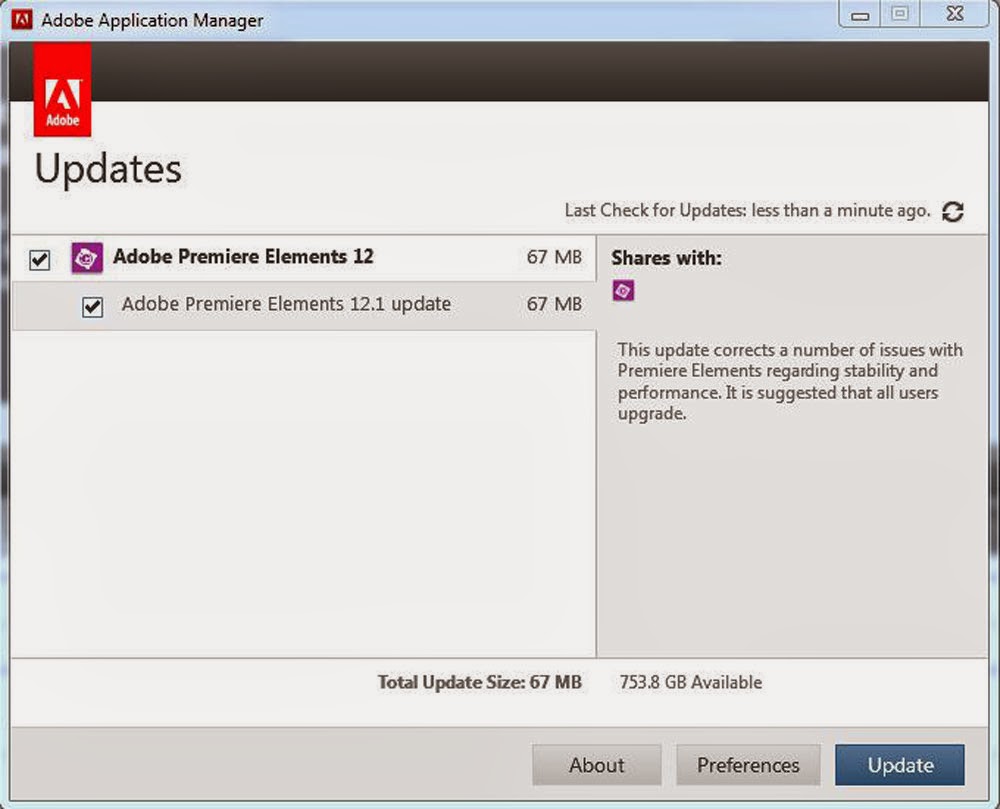This screenshot has width=1000, height=809.
Task: Click the Total Update Size: 67 MB text
Action: tap(480, 682)
